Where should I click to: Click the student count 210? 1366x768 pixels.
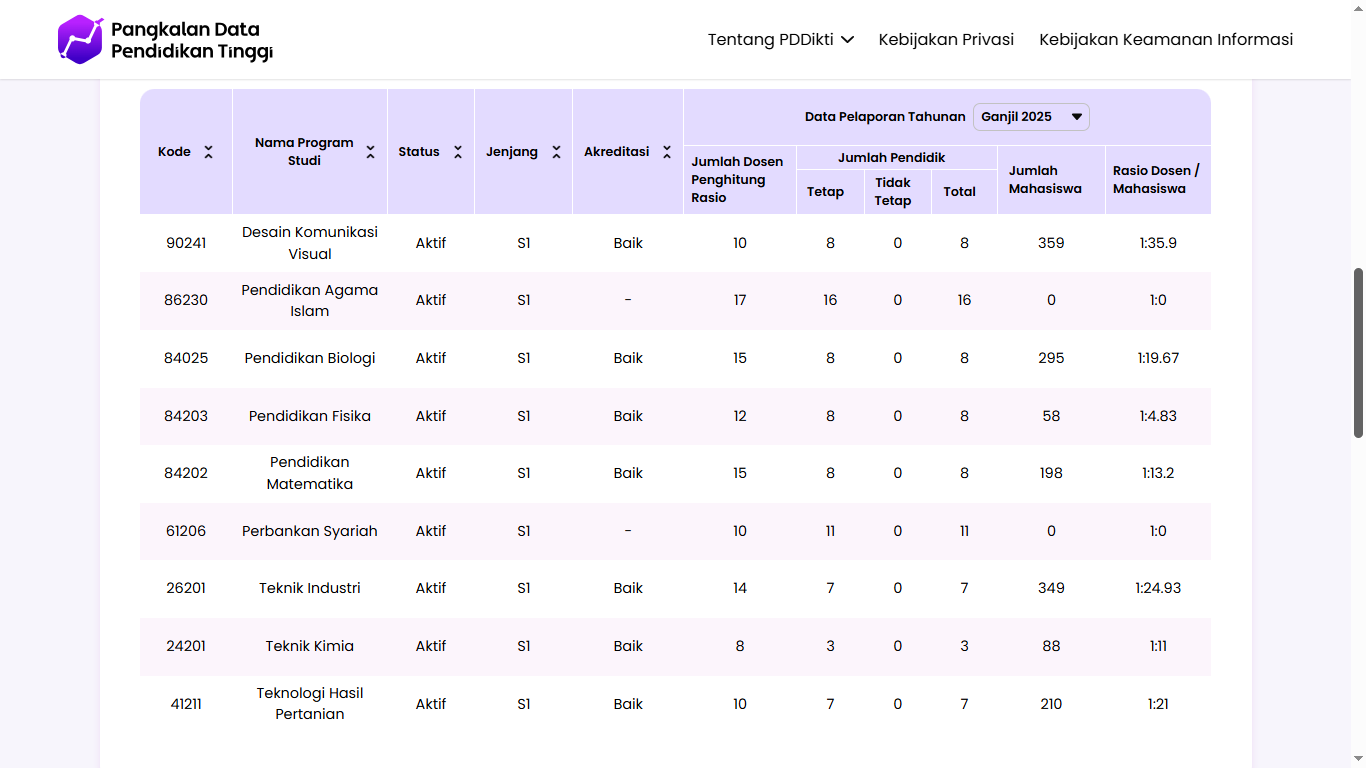point(1051,704)
